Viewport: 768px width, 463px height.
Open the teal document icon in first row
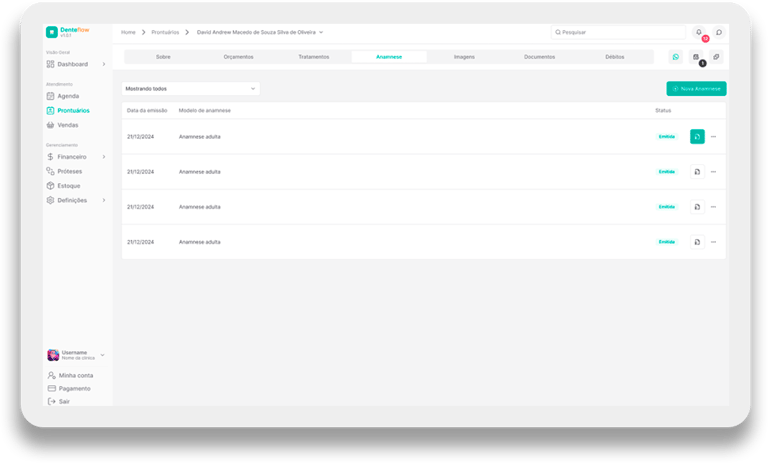pyautogui.click(x=697, y=137)
